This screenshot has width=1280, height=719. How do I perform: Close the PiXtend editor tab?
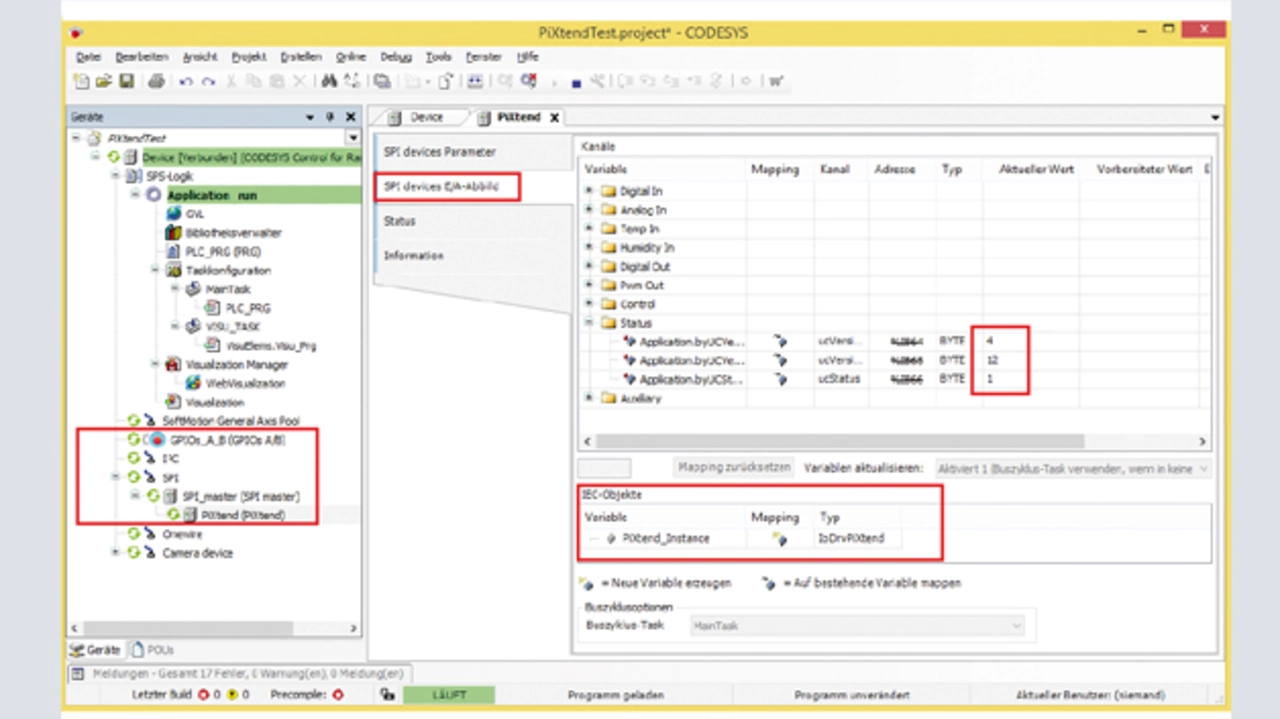tap(555, 117)
